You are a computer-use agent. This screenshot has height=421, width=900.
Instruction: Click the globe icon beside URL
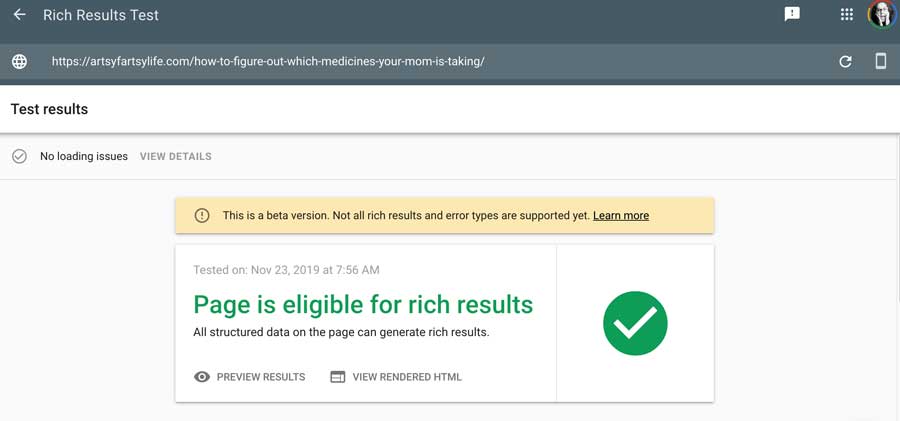[20, 61]
